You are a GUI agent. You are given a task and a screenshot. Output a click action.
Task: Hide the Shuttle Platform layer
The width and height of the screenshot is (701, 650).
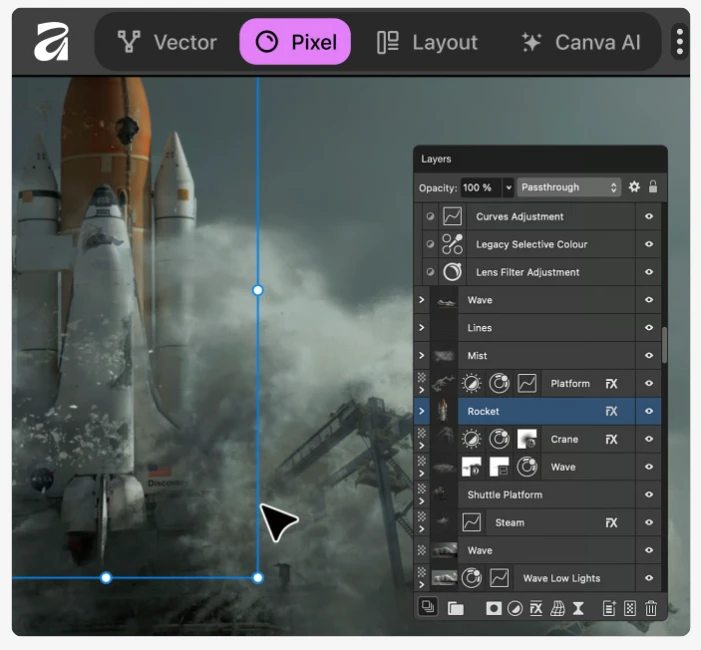pyautogui.click(x=649, y=494)
